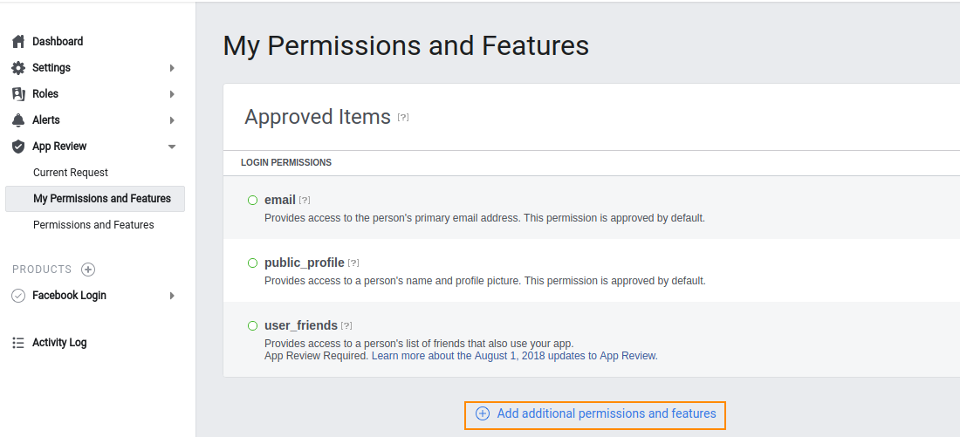Click the green circle beside user_friends
This screenshot has height=437, width=960.
252,326
